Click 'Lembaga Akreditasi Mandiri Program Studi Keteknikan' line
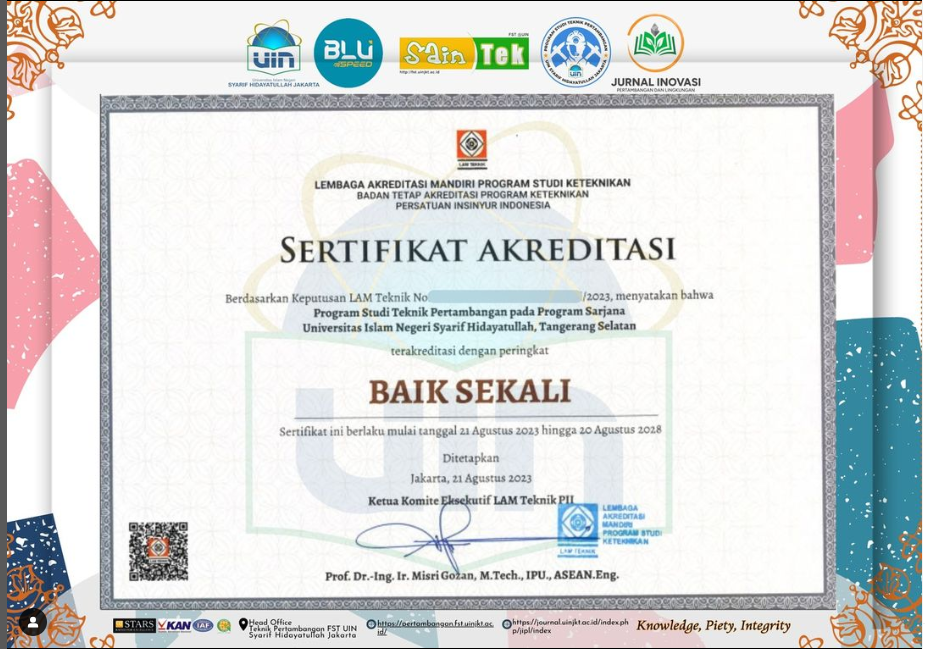Viewport: 925px width, 649px height. coord(473,184)
